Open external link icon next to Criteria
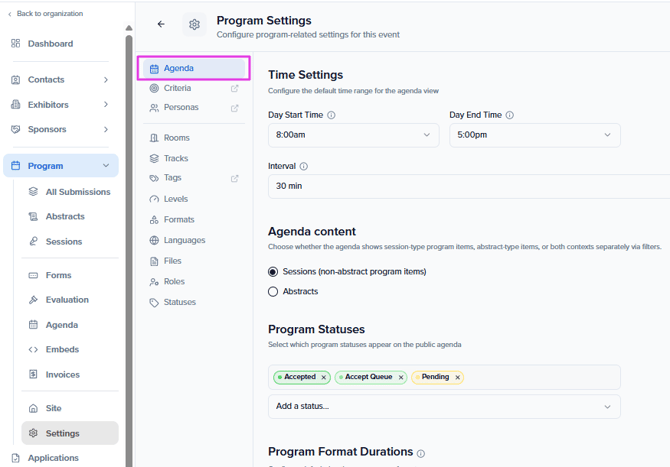Screen dimensions: 670x467 235,88
